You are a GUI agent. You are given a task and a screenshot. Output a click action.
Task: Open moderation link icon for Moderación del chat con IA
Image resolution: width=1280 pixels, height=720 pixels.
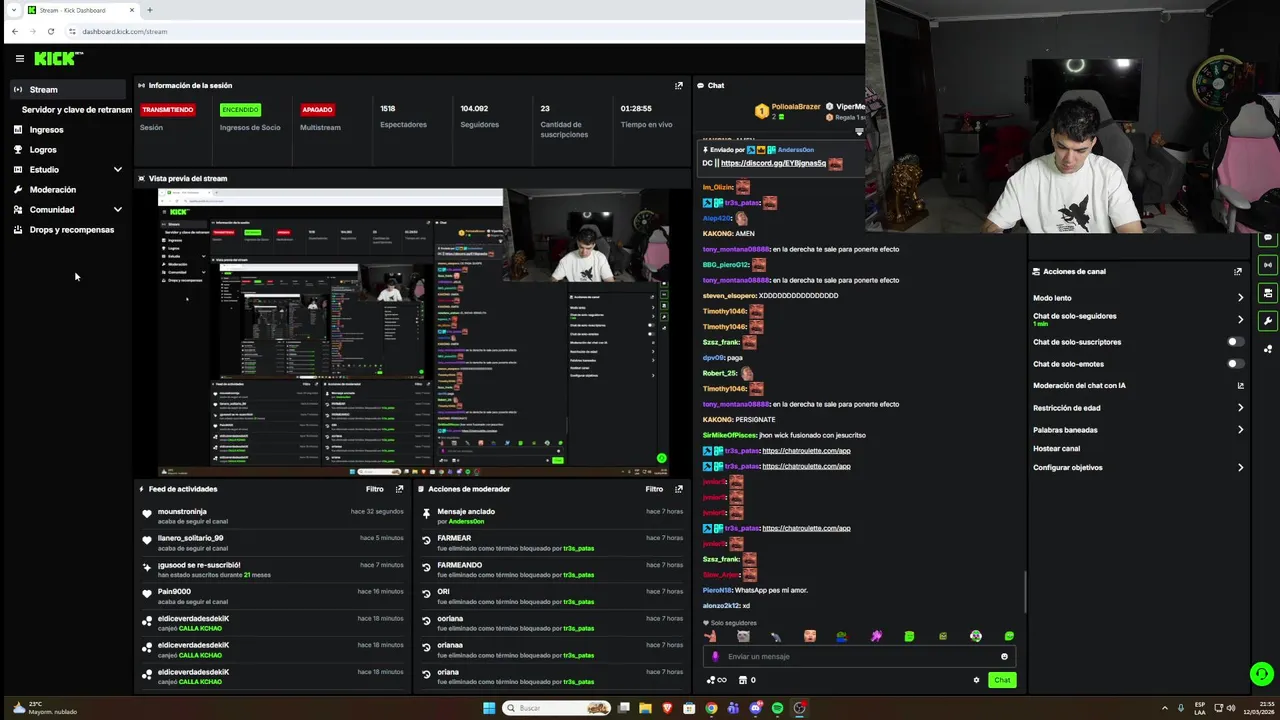pos(1240,386)
